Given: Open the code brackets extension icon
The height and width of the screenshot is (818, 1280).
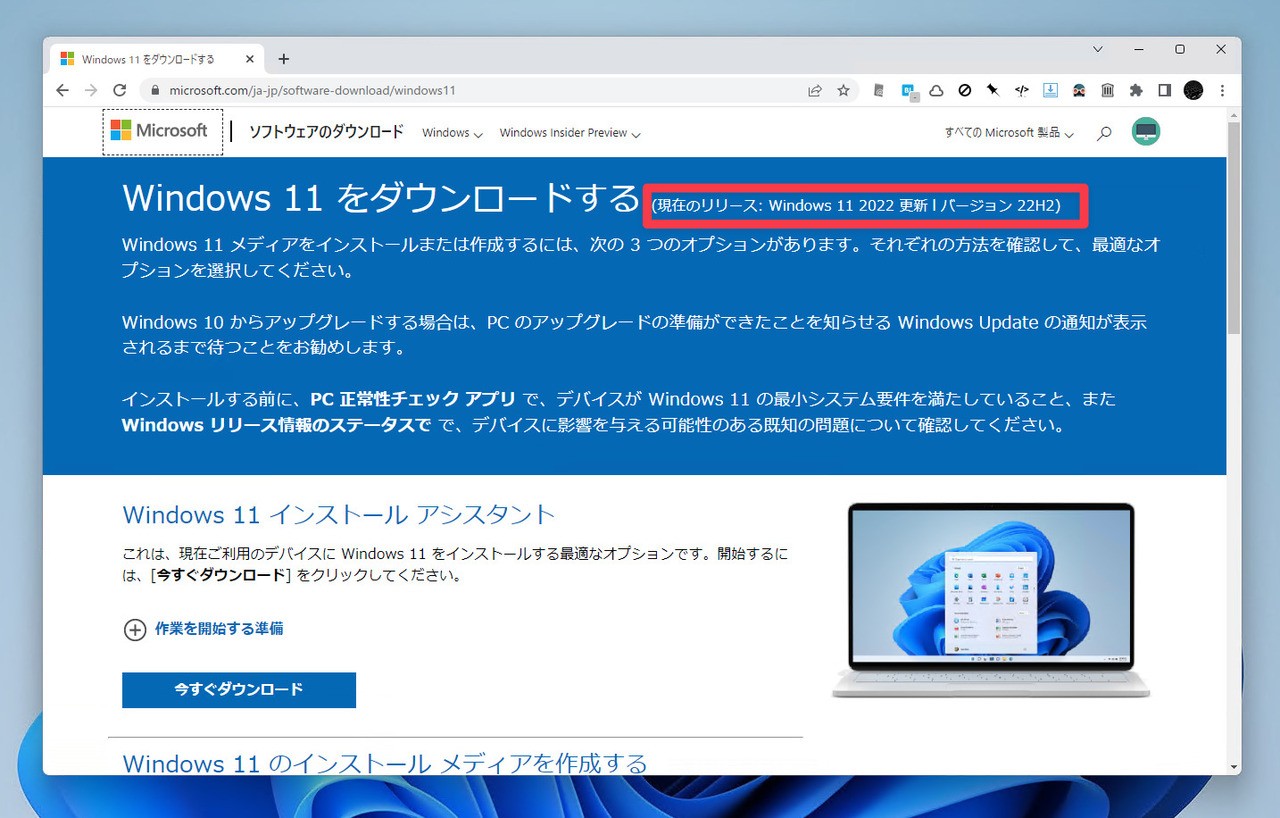Looking at the screenshot, I should [x=1022, y=90].
